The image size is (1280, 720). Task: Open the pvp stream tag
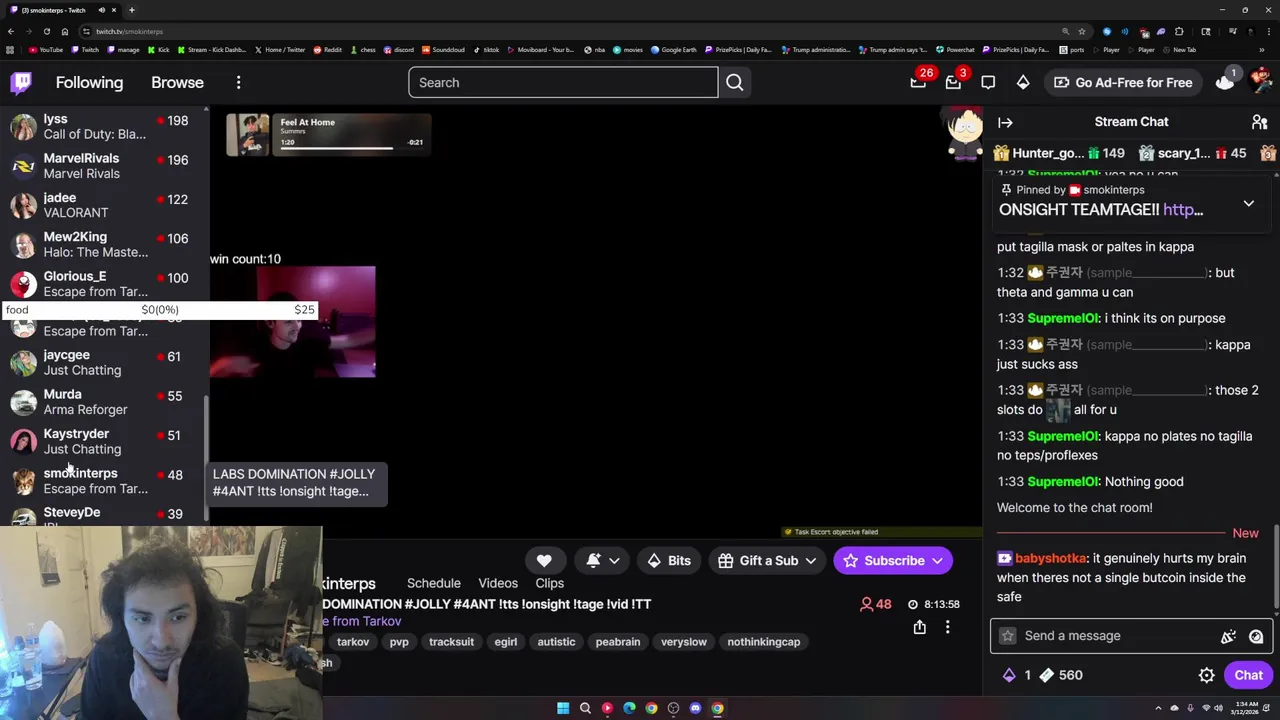(x=399, y=641)
